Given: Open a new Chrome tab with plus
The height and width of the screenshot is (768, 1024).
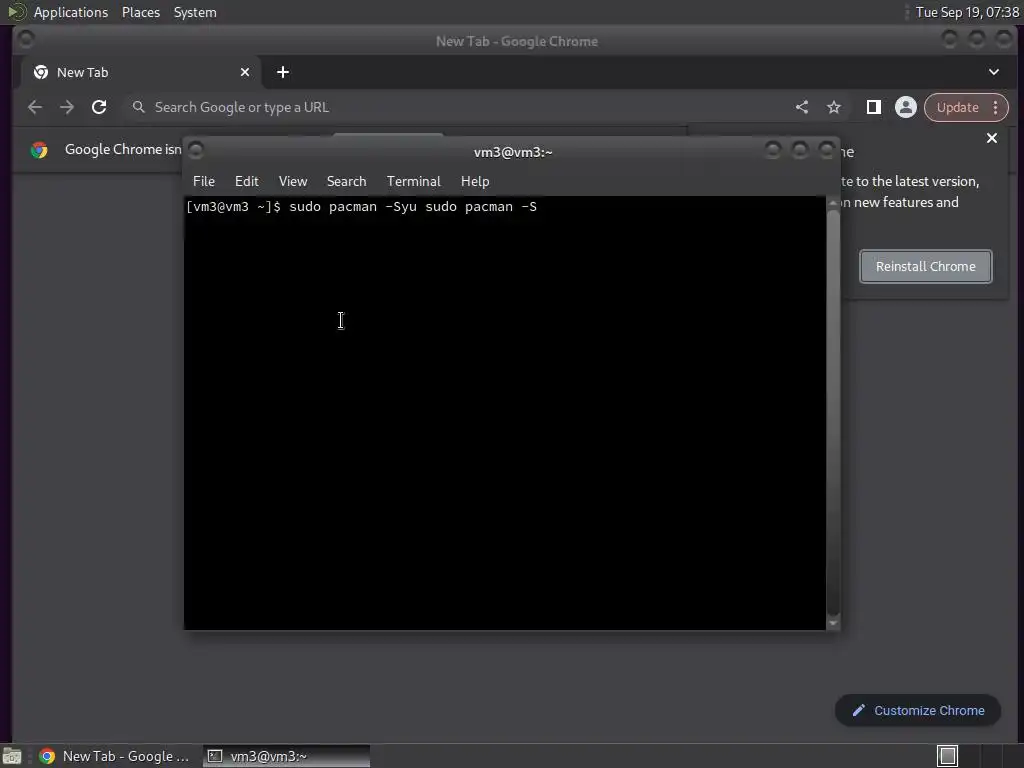Looking at the screenshot, I should [283, 72].
